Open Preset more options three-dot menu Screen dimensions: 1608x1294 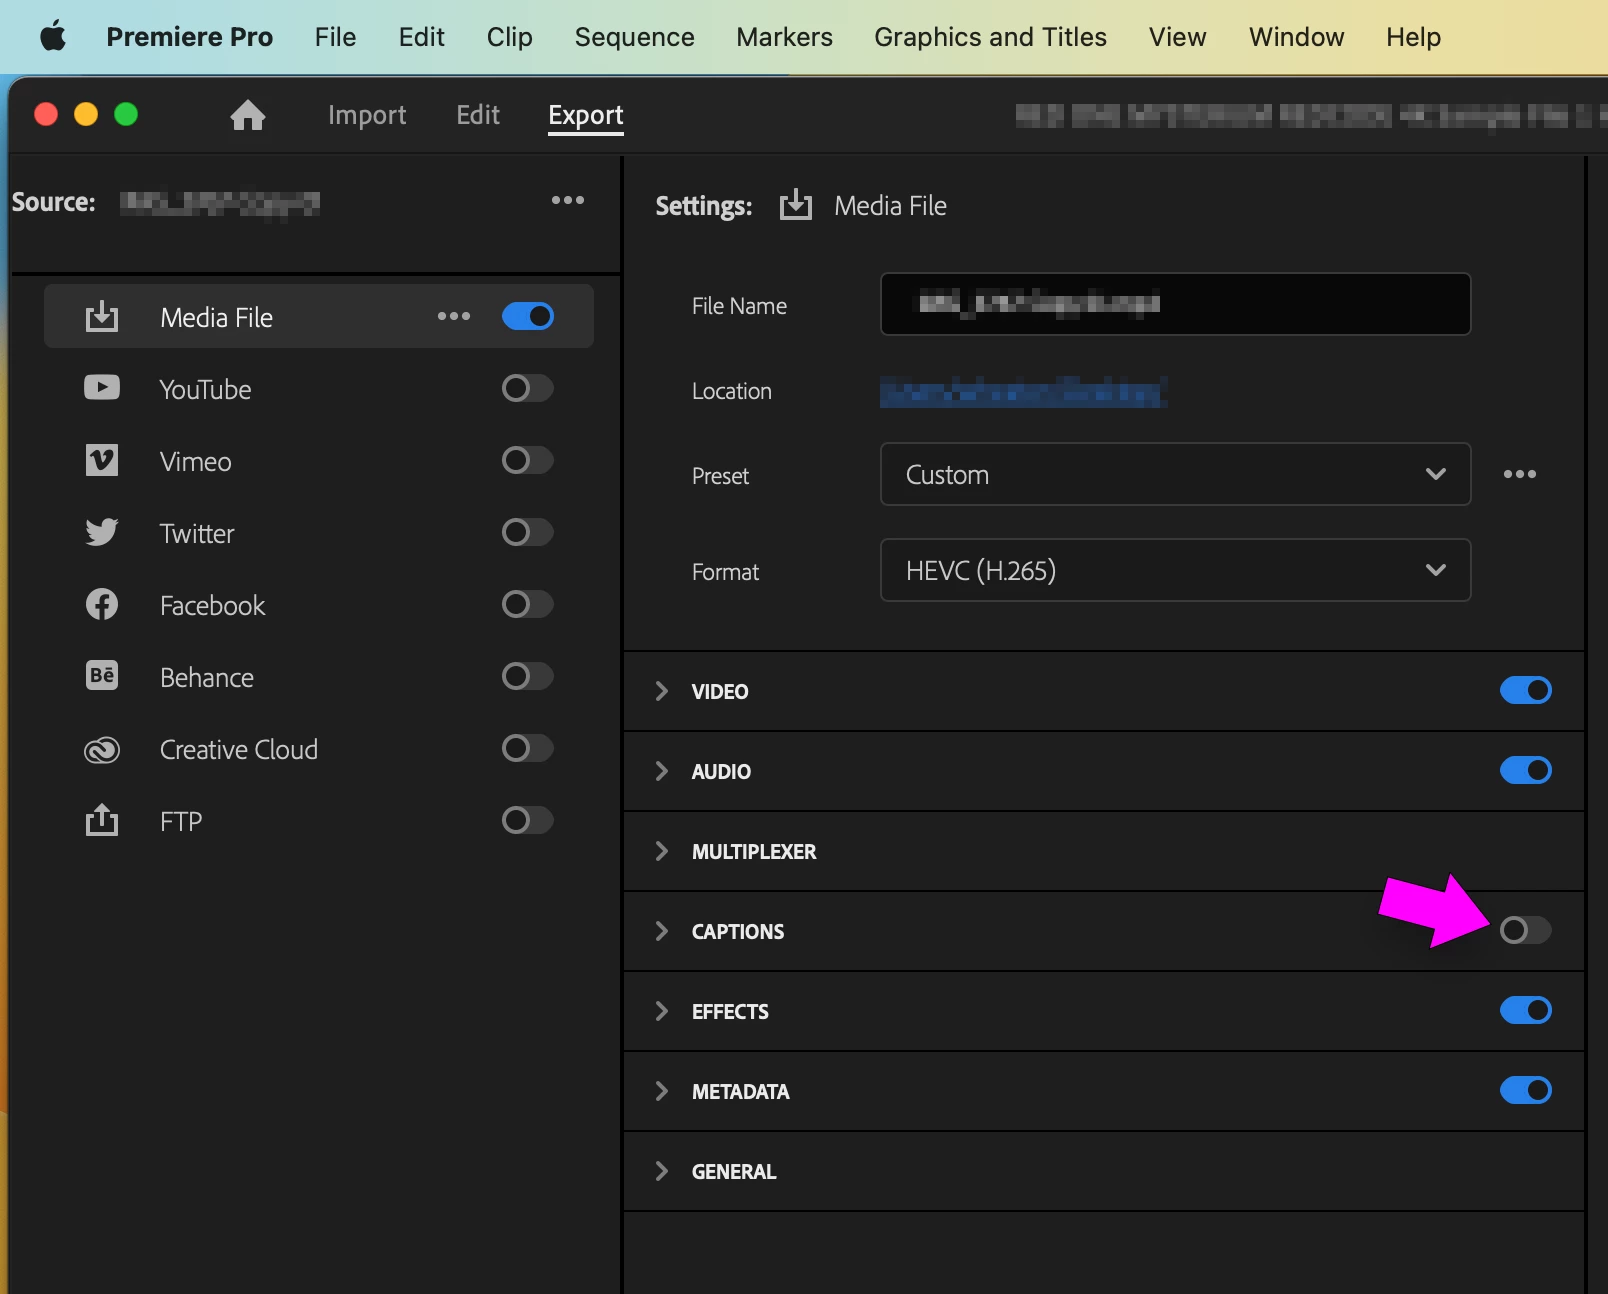click(x=1520, y=474)
